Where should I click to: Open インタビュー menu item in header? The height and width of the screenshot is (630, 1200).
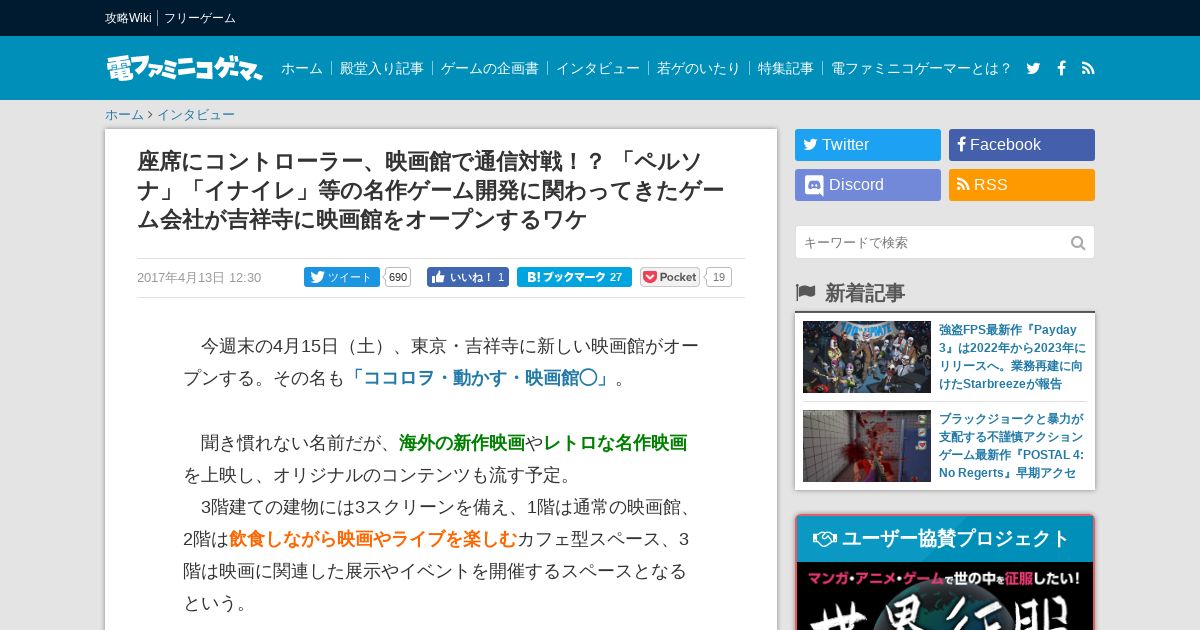(x=598, y=68)
